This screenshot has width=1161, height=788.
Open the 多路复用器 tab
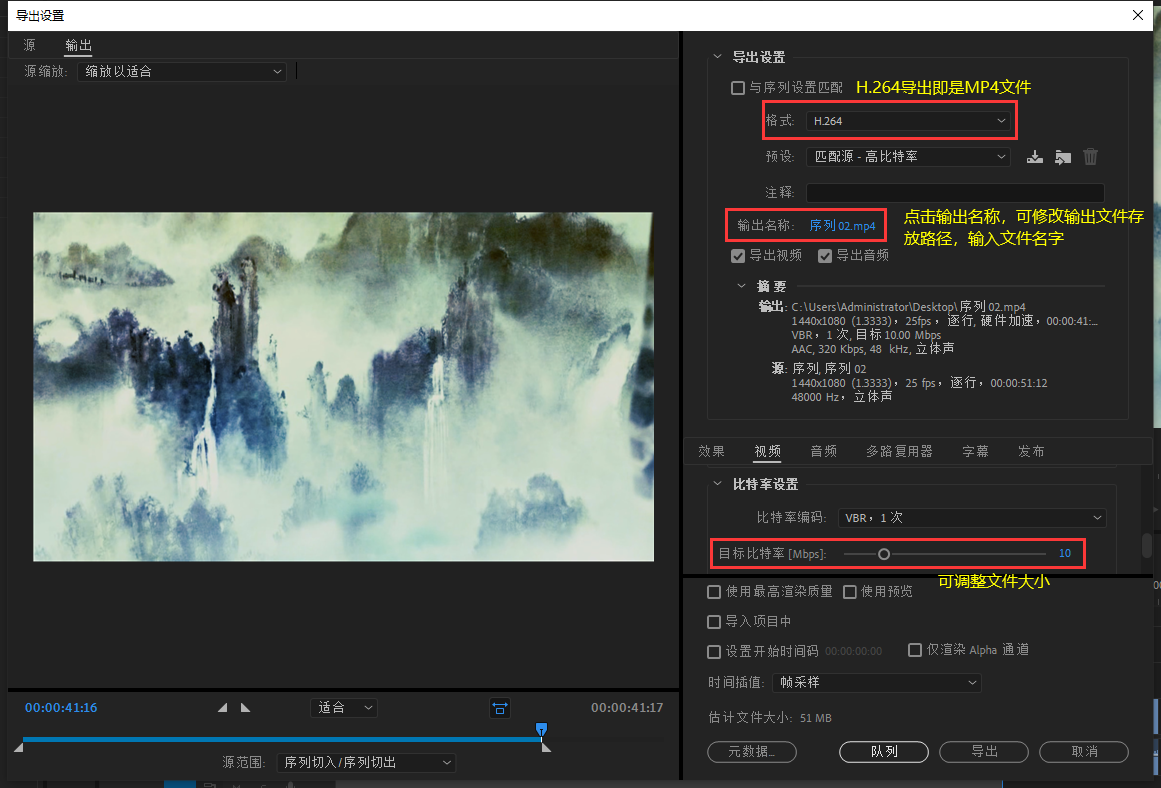pos(900,451)
